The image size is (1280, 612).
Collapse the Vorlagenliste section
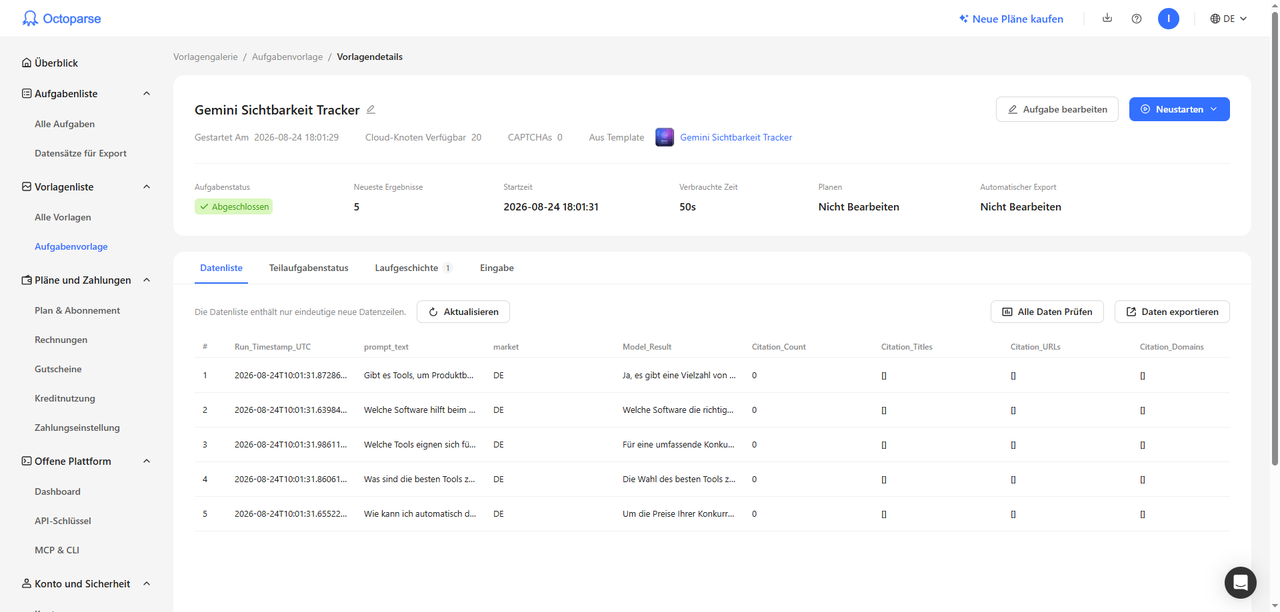point(147,187)
